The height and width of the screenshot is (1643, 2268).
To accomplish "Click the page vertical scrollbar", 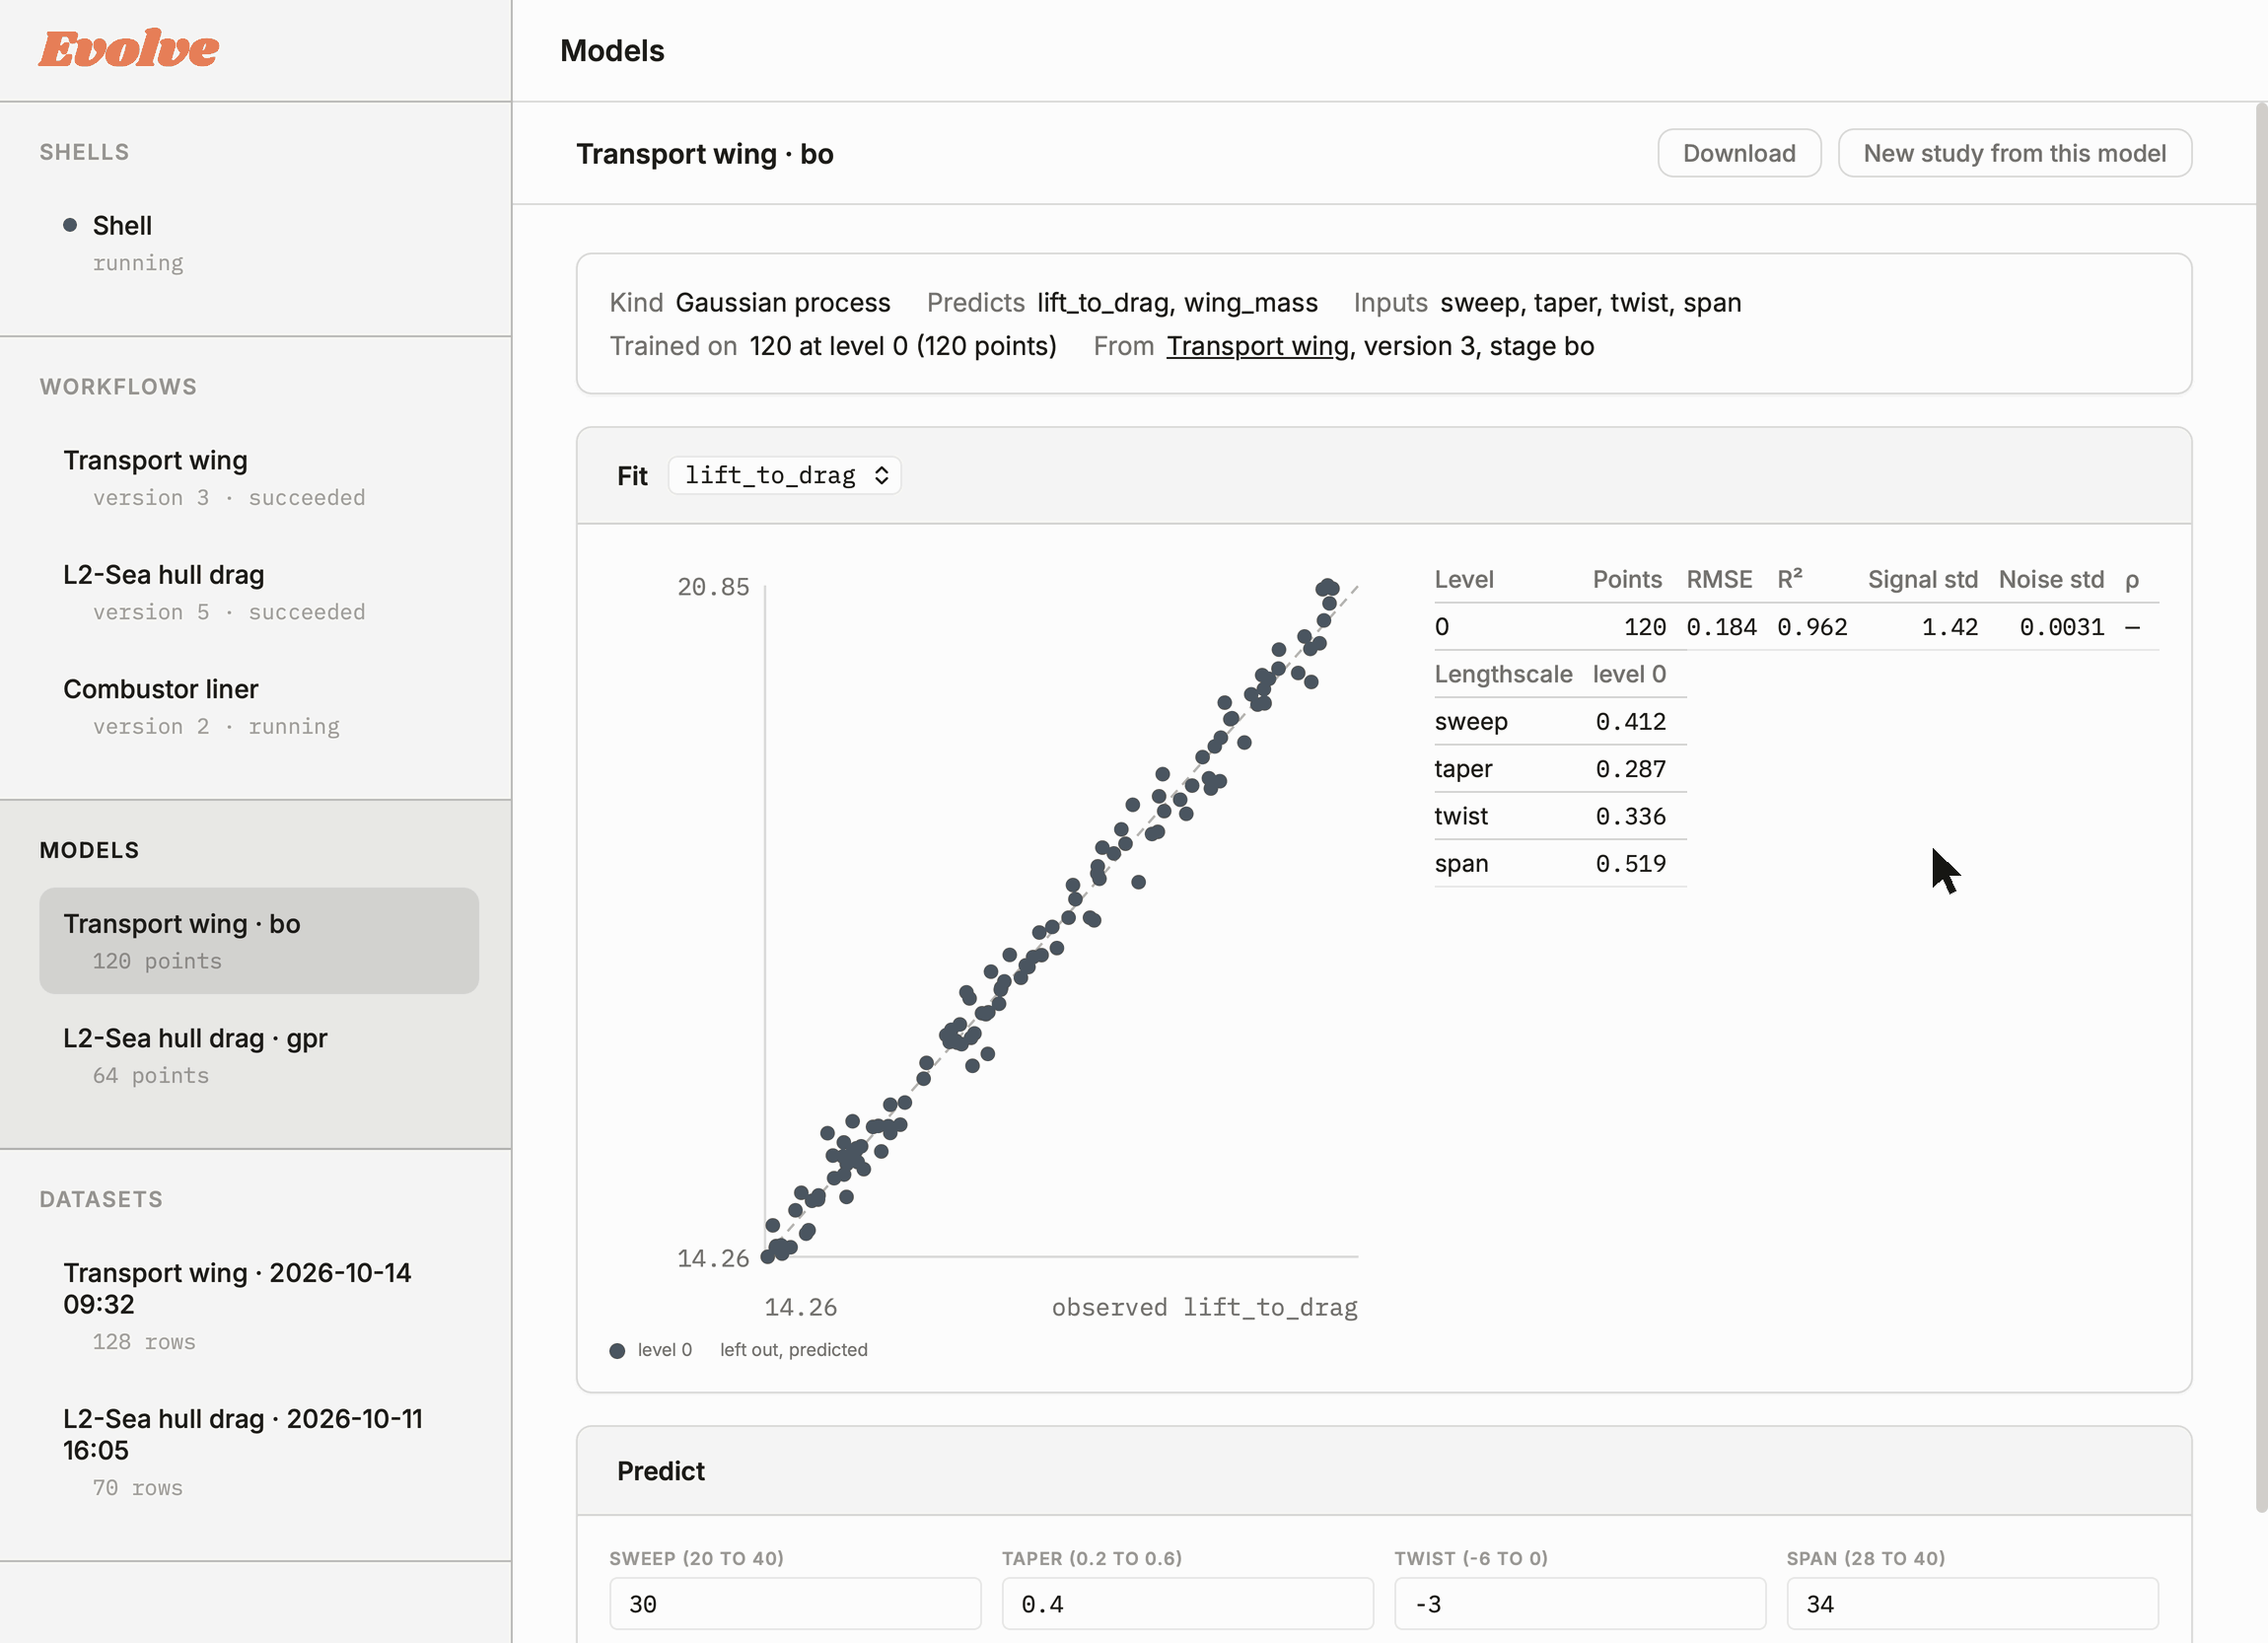I will coord(2261,808).
